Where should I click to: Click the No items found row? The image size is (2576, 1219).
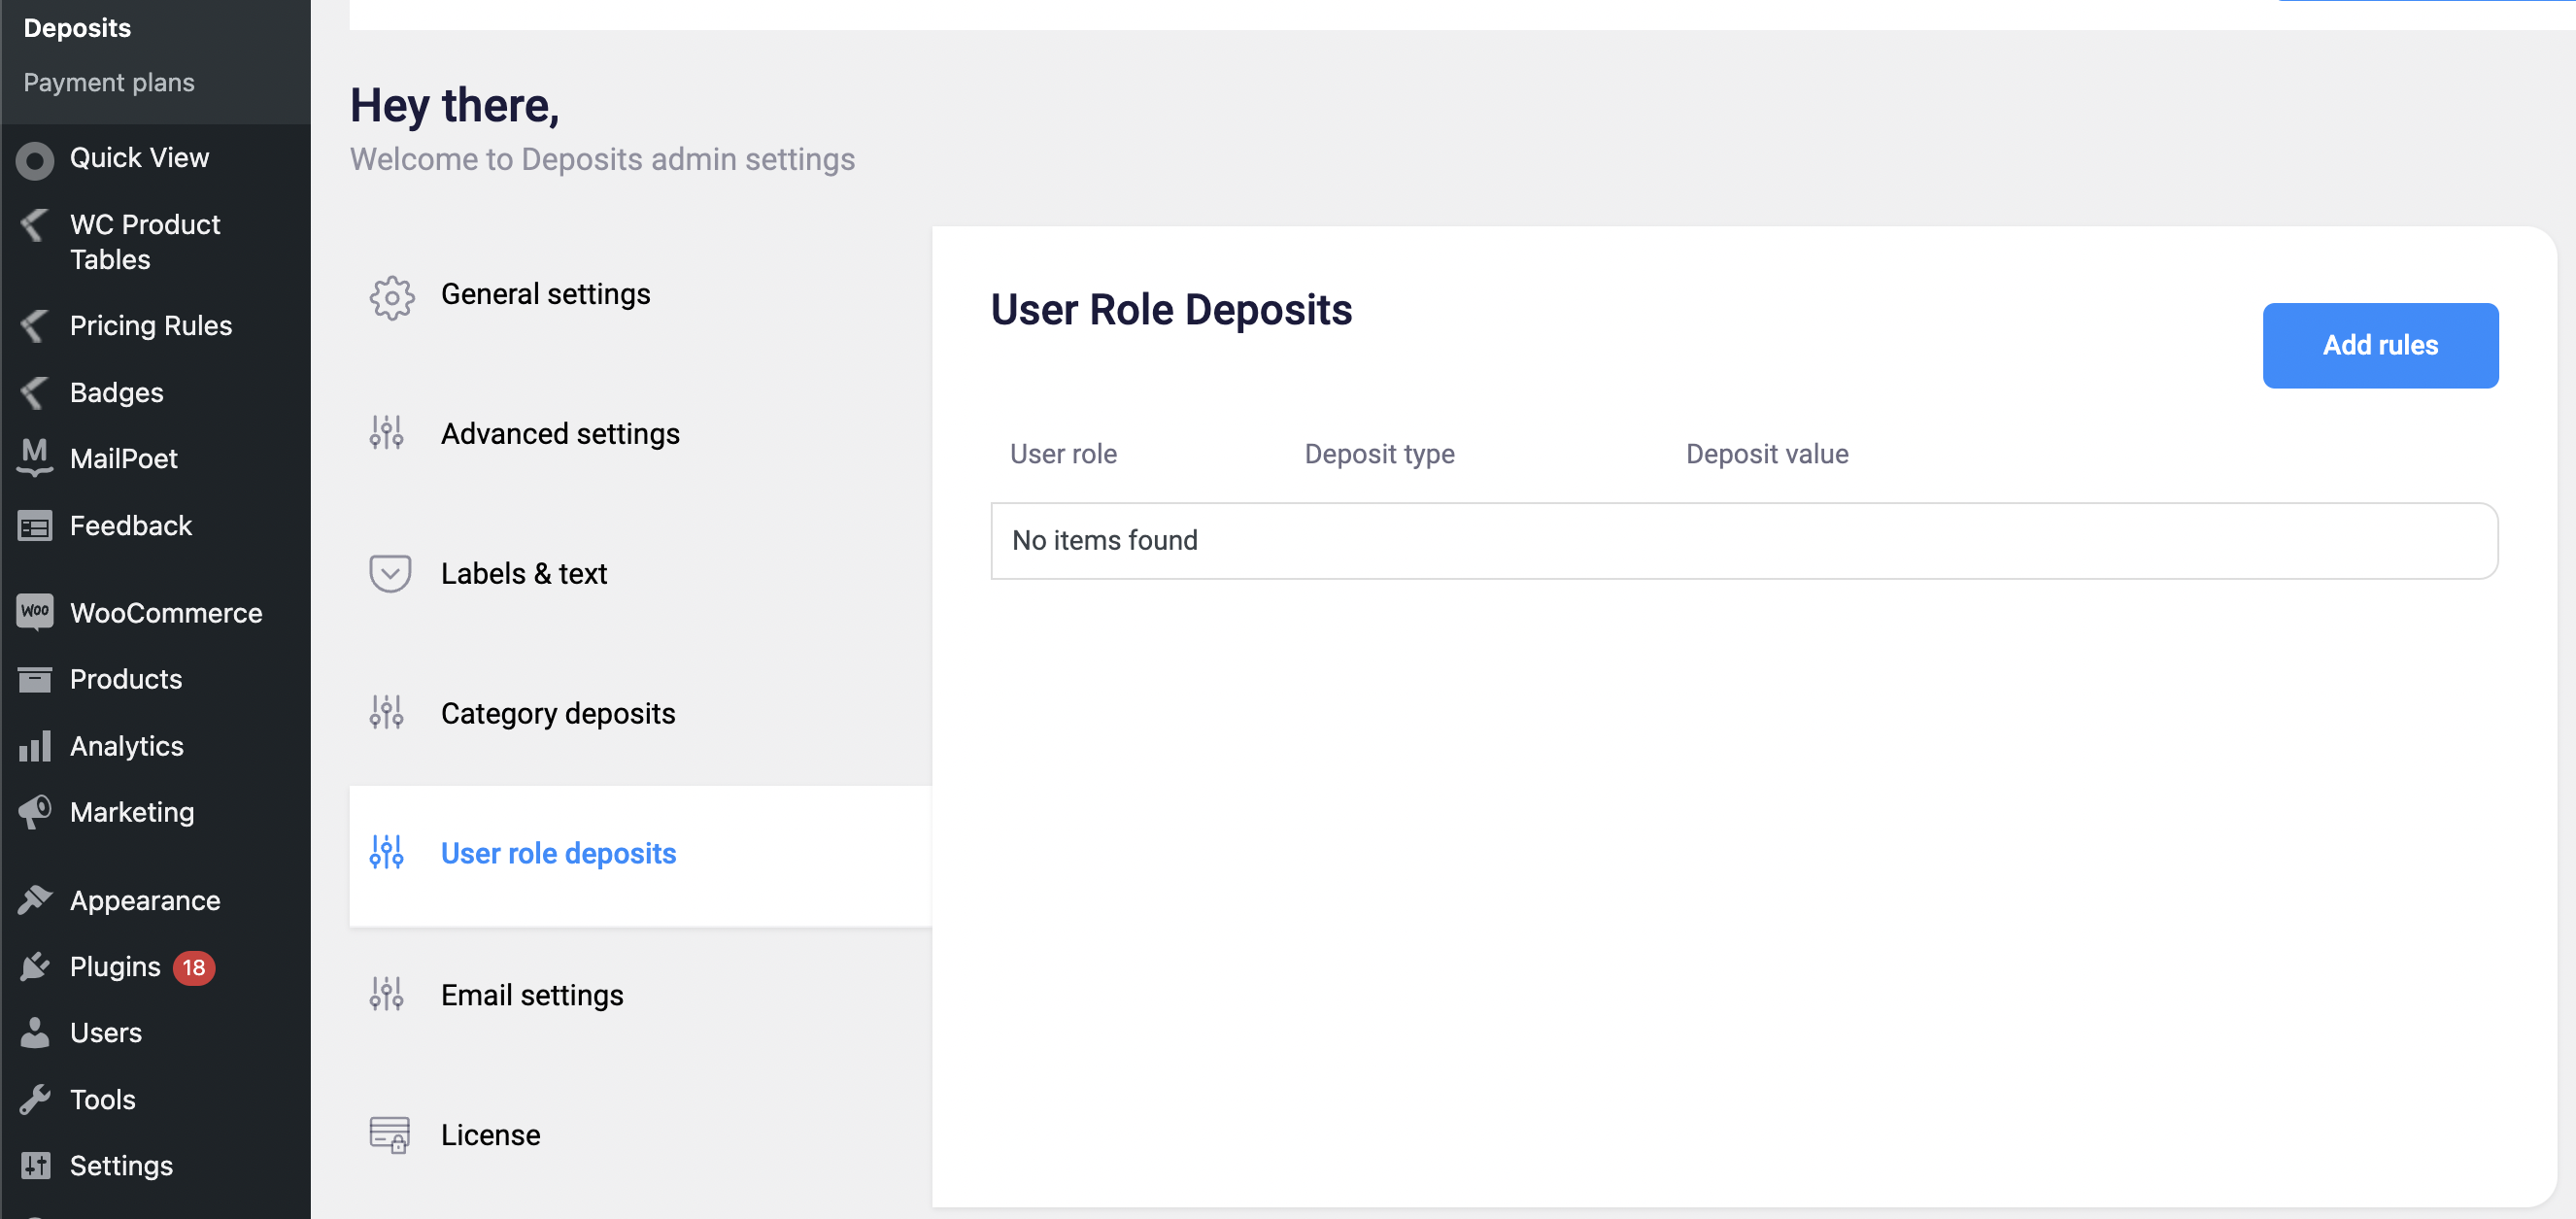coord(1744,541)
